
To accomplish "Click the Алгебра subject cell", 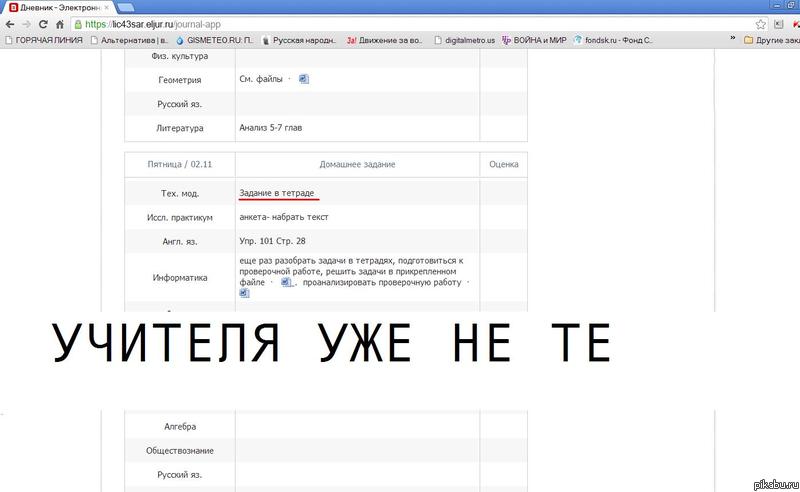I will 180,427.
